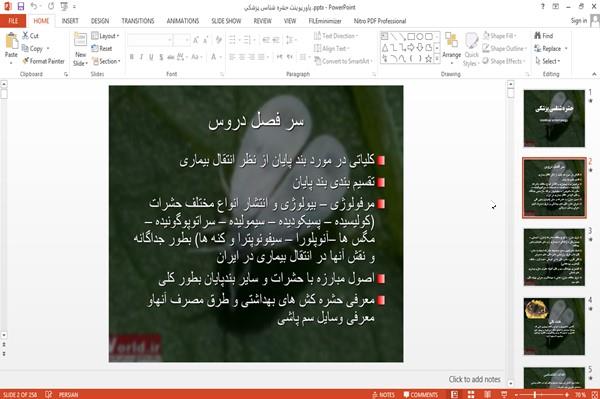
Task: Open Quick Styles gallery
Action: coord(471,50)
